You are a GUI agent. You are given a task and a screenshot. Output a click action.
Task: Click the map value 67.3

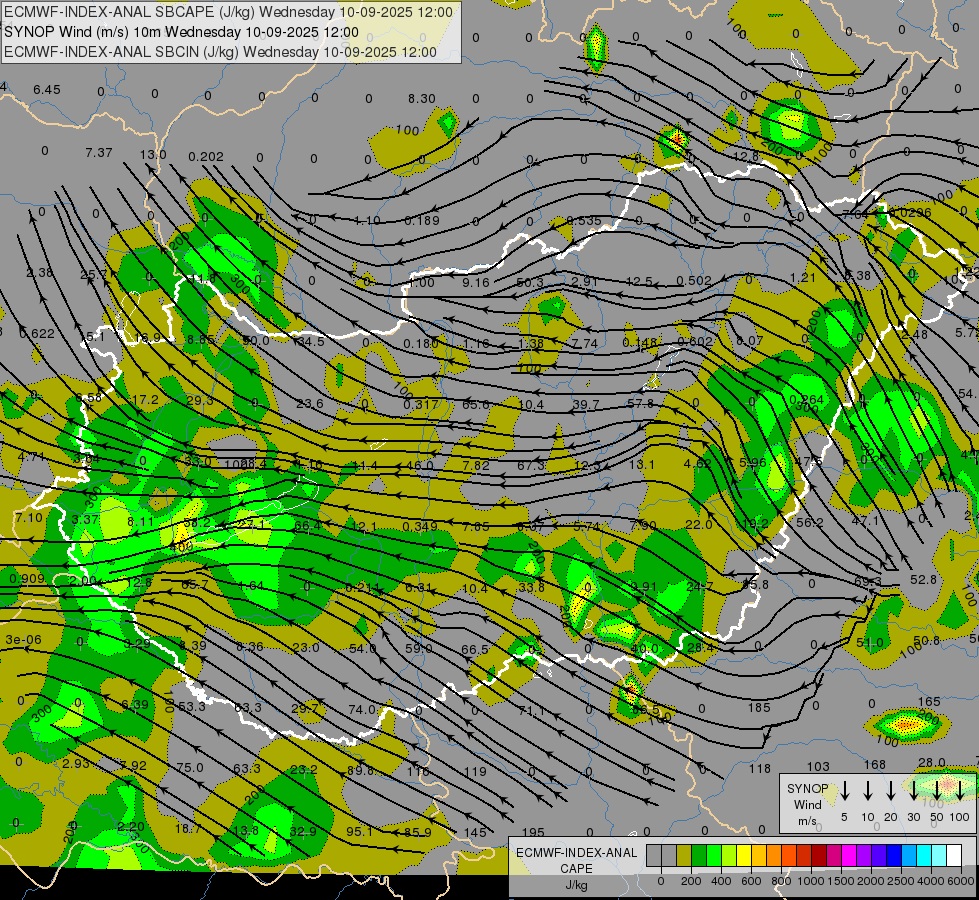click(x=531, y=465)
